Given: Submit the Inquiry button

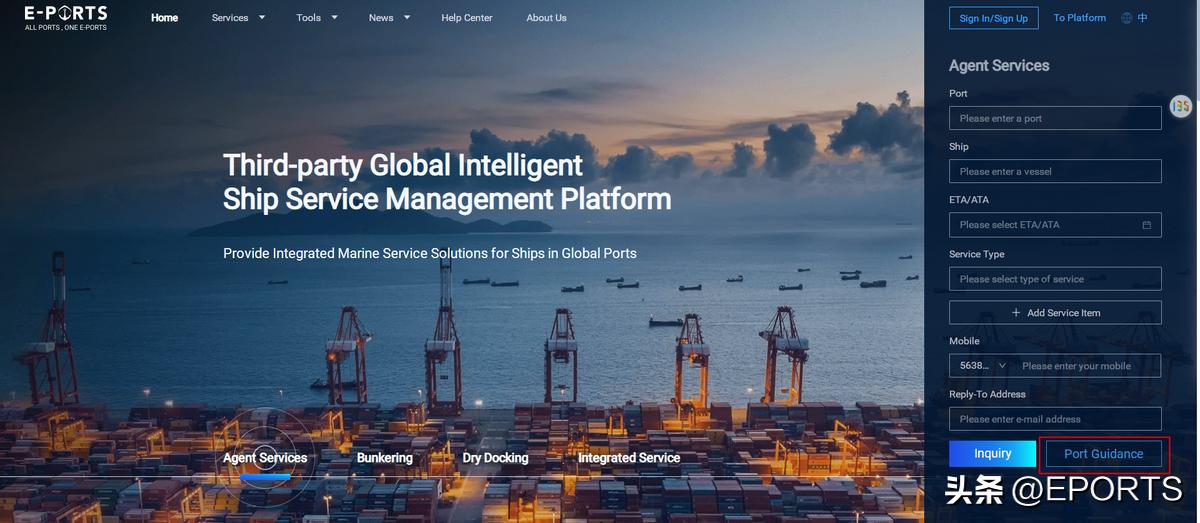Looking at the screenshot, I should coord(993,454).
